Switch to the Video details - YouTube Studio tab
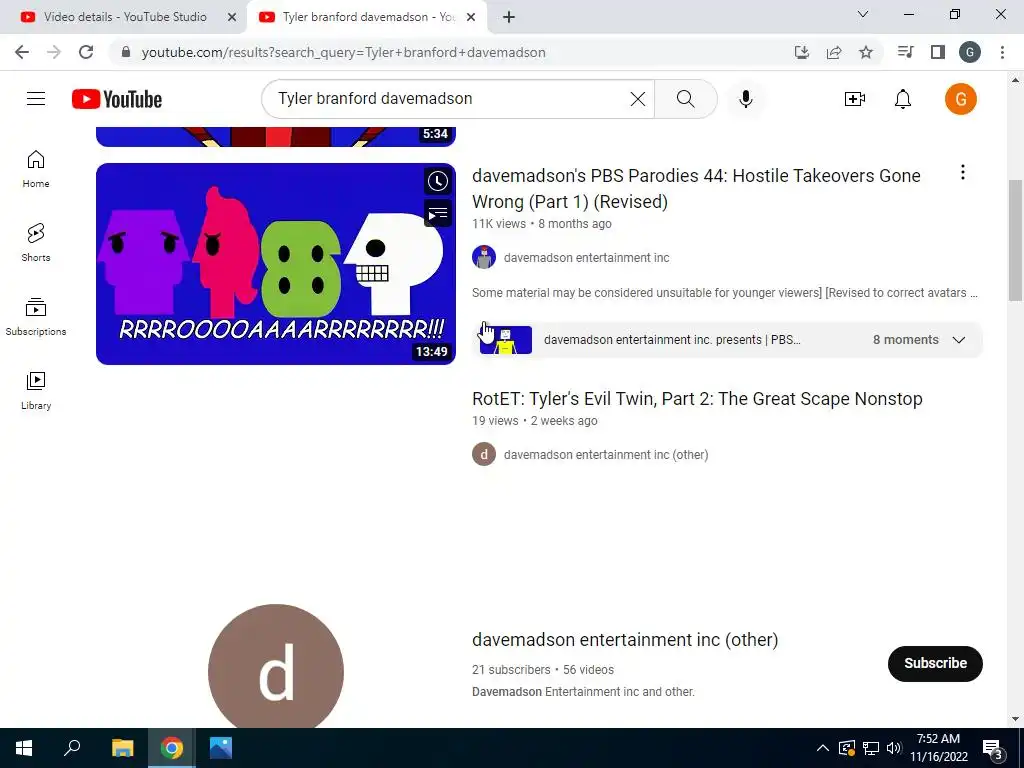 [125, 17]
